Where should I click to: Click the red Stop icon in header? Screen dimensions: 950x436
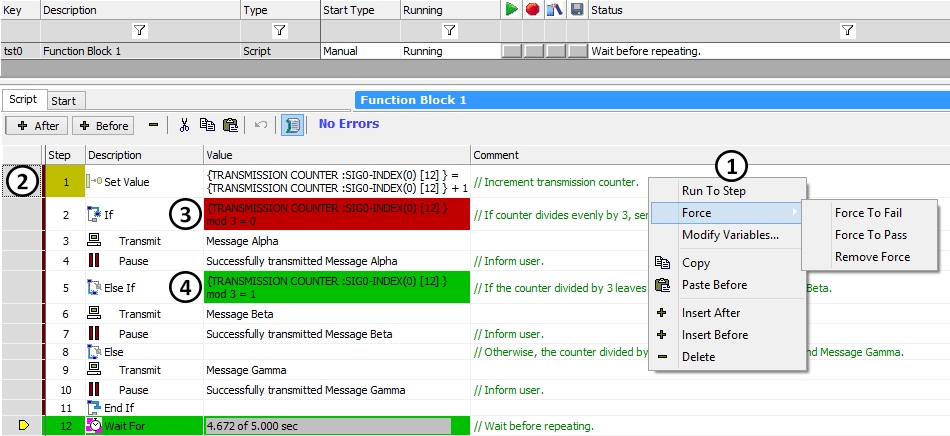533,10
